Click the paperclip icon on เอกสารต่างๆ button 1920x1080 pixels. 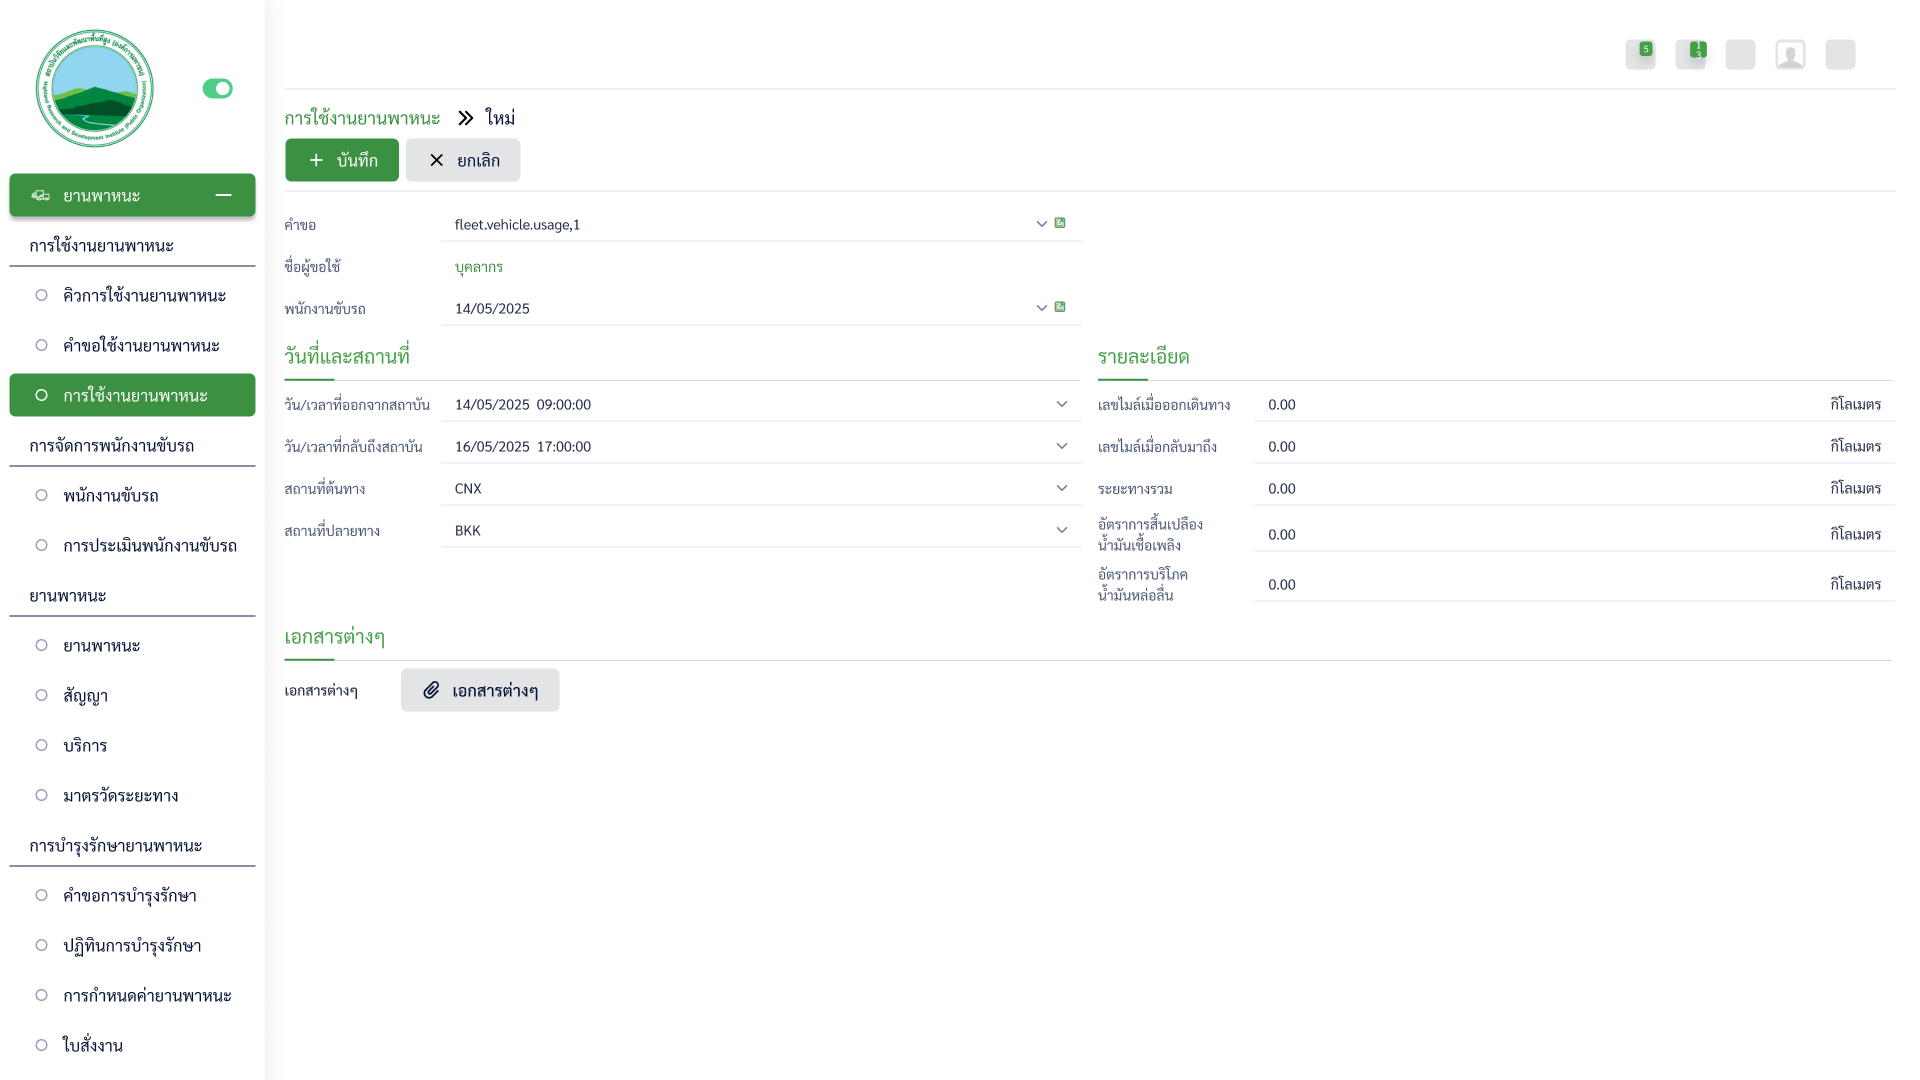click(x=431, y=690)
